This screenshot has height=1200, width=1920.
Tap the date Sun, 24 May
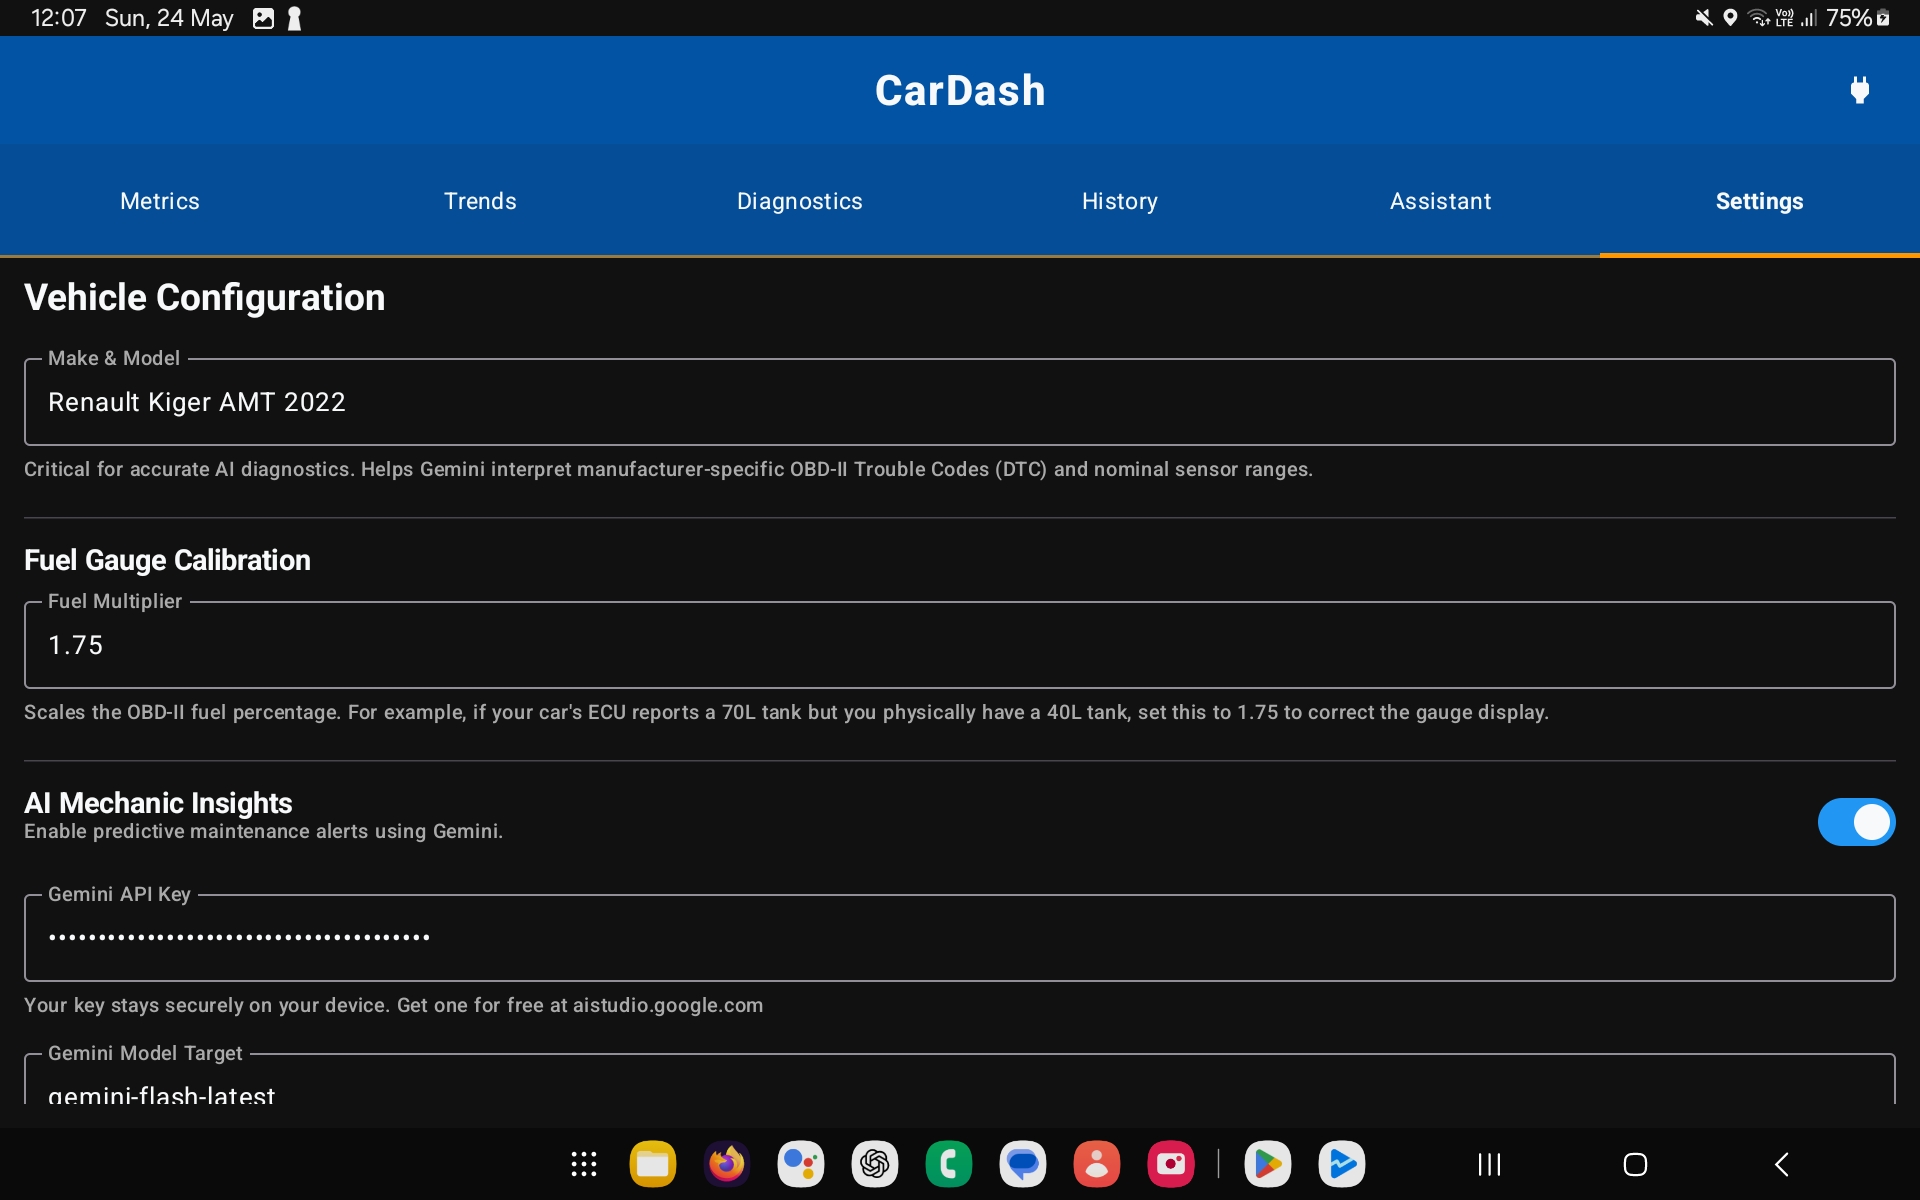[x=169, y=18]
